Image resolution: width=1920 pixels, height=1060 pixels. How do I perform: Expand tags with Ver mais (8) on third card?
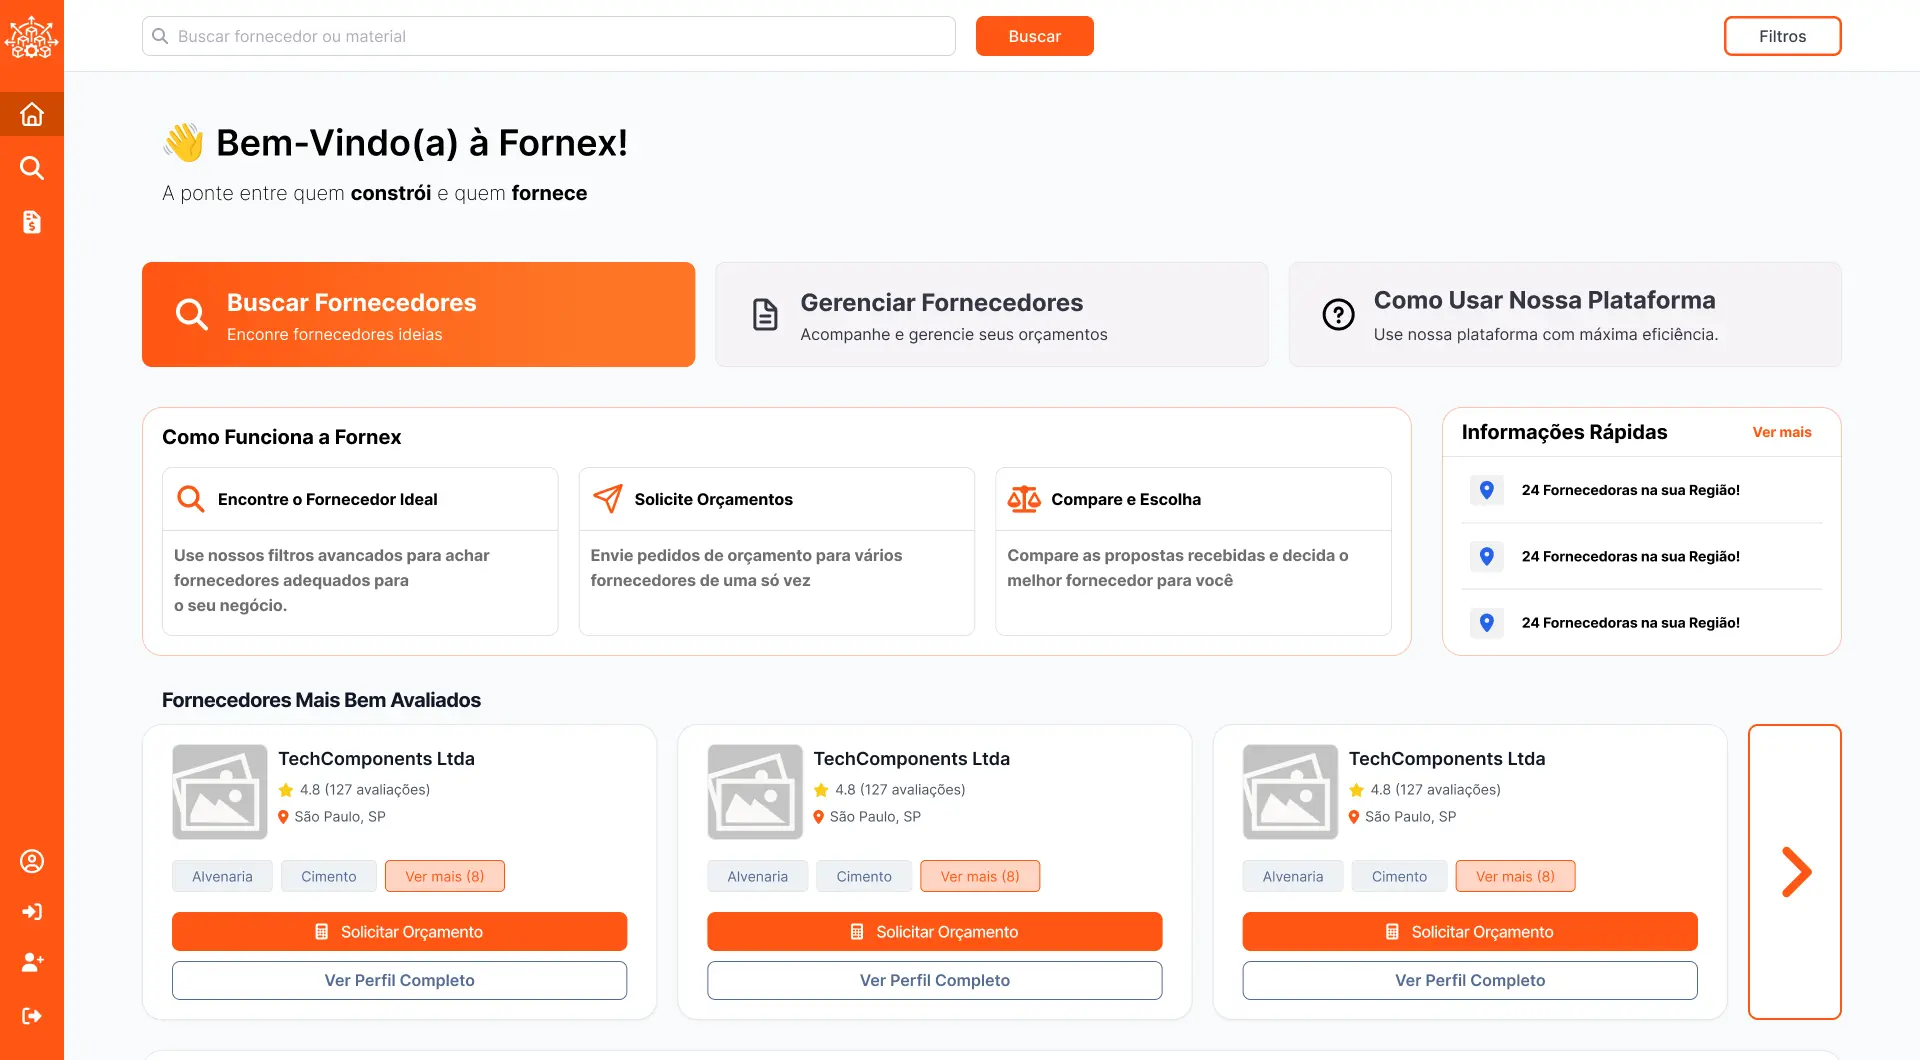point(1515,876)
